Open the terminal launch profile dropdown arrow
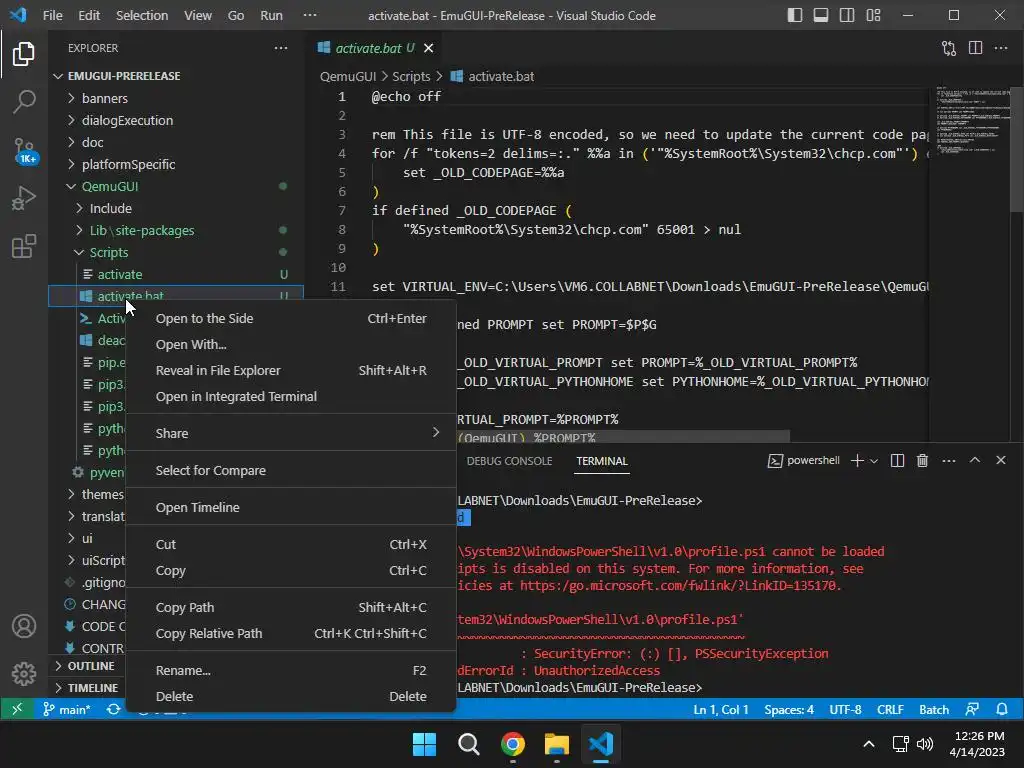The width and height of the screenshot is (1024, 768). [x=874, y=461]
